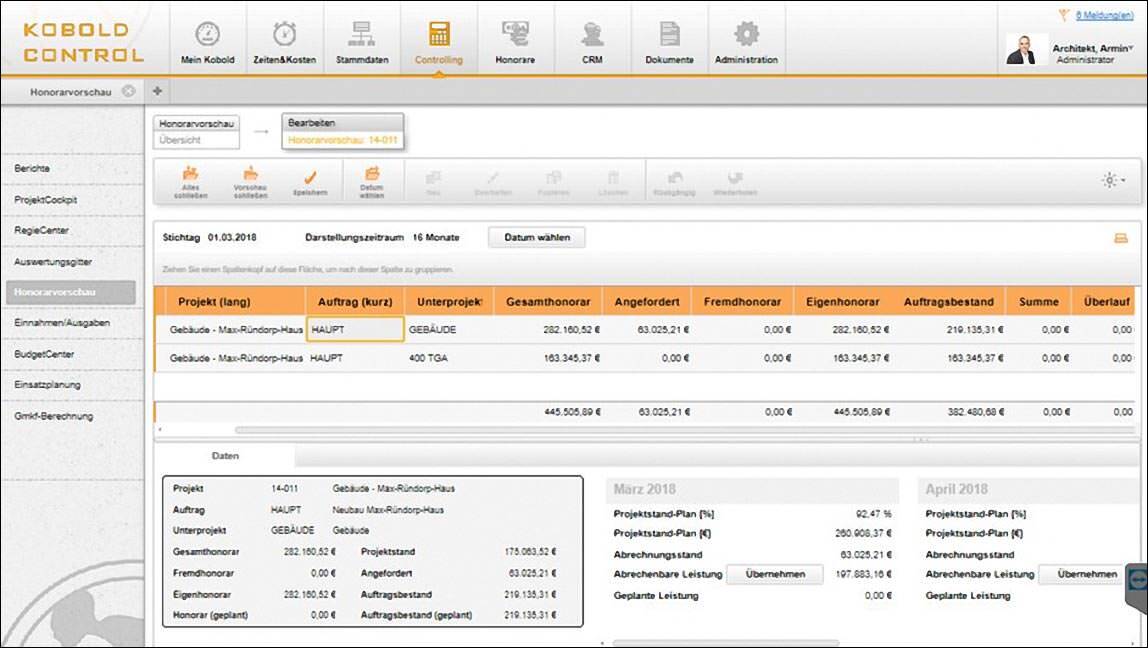Go to Honorarvorschau Übersicht breadcrumb step
The width and height of the screenshot is (1148, 648).
196,132
